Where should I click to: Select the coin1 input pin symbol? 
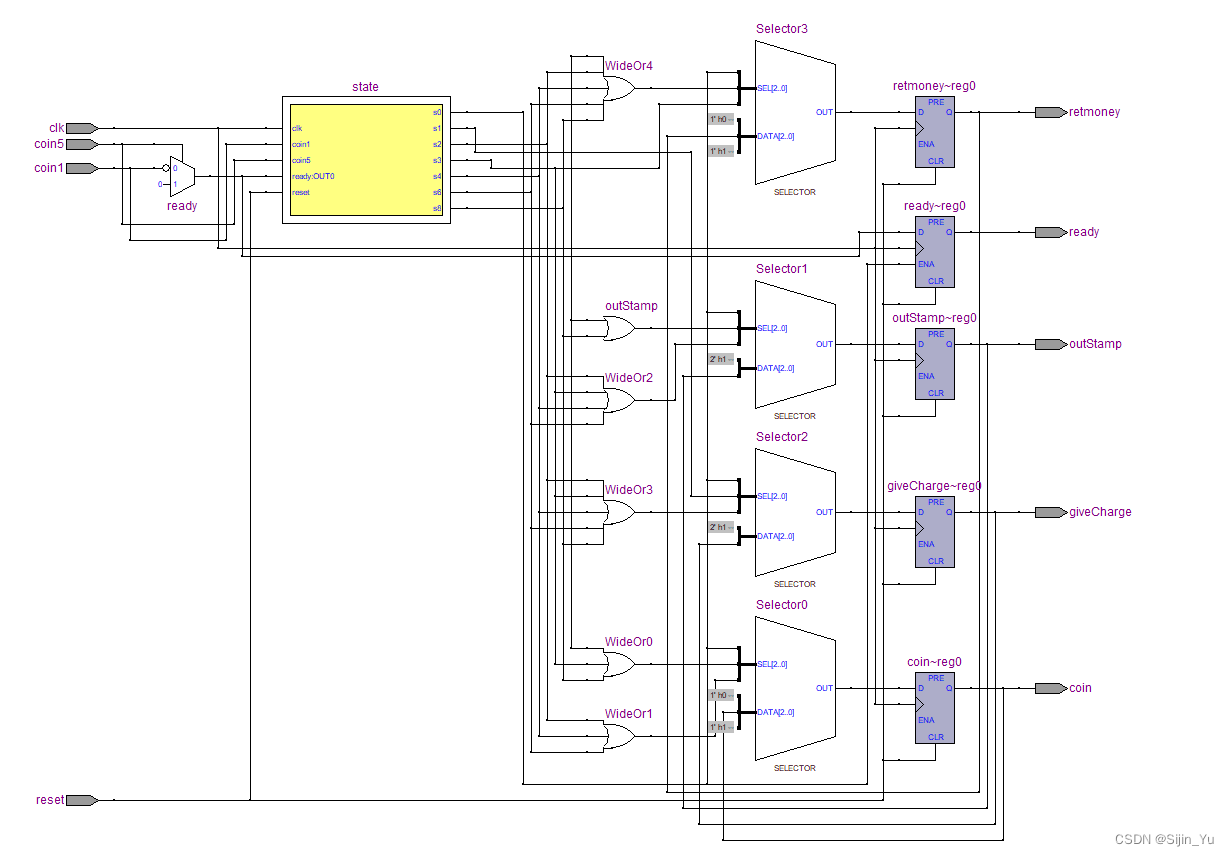(82, 168)
